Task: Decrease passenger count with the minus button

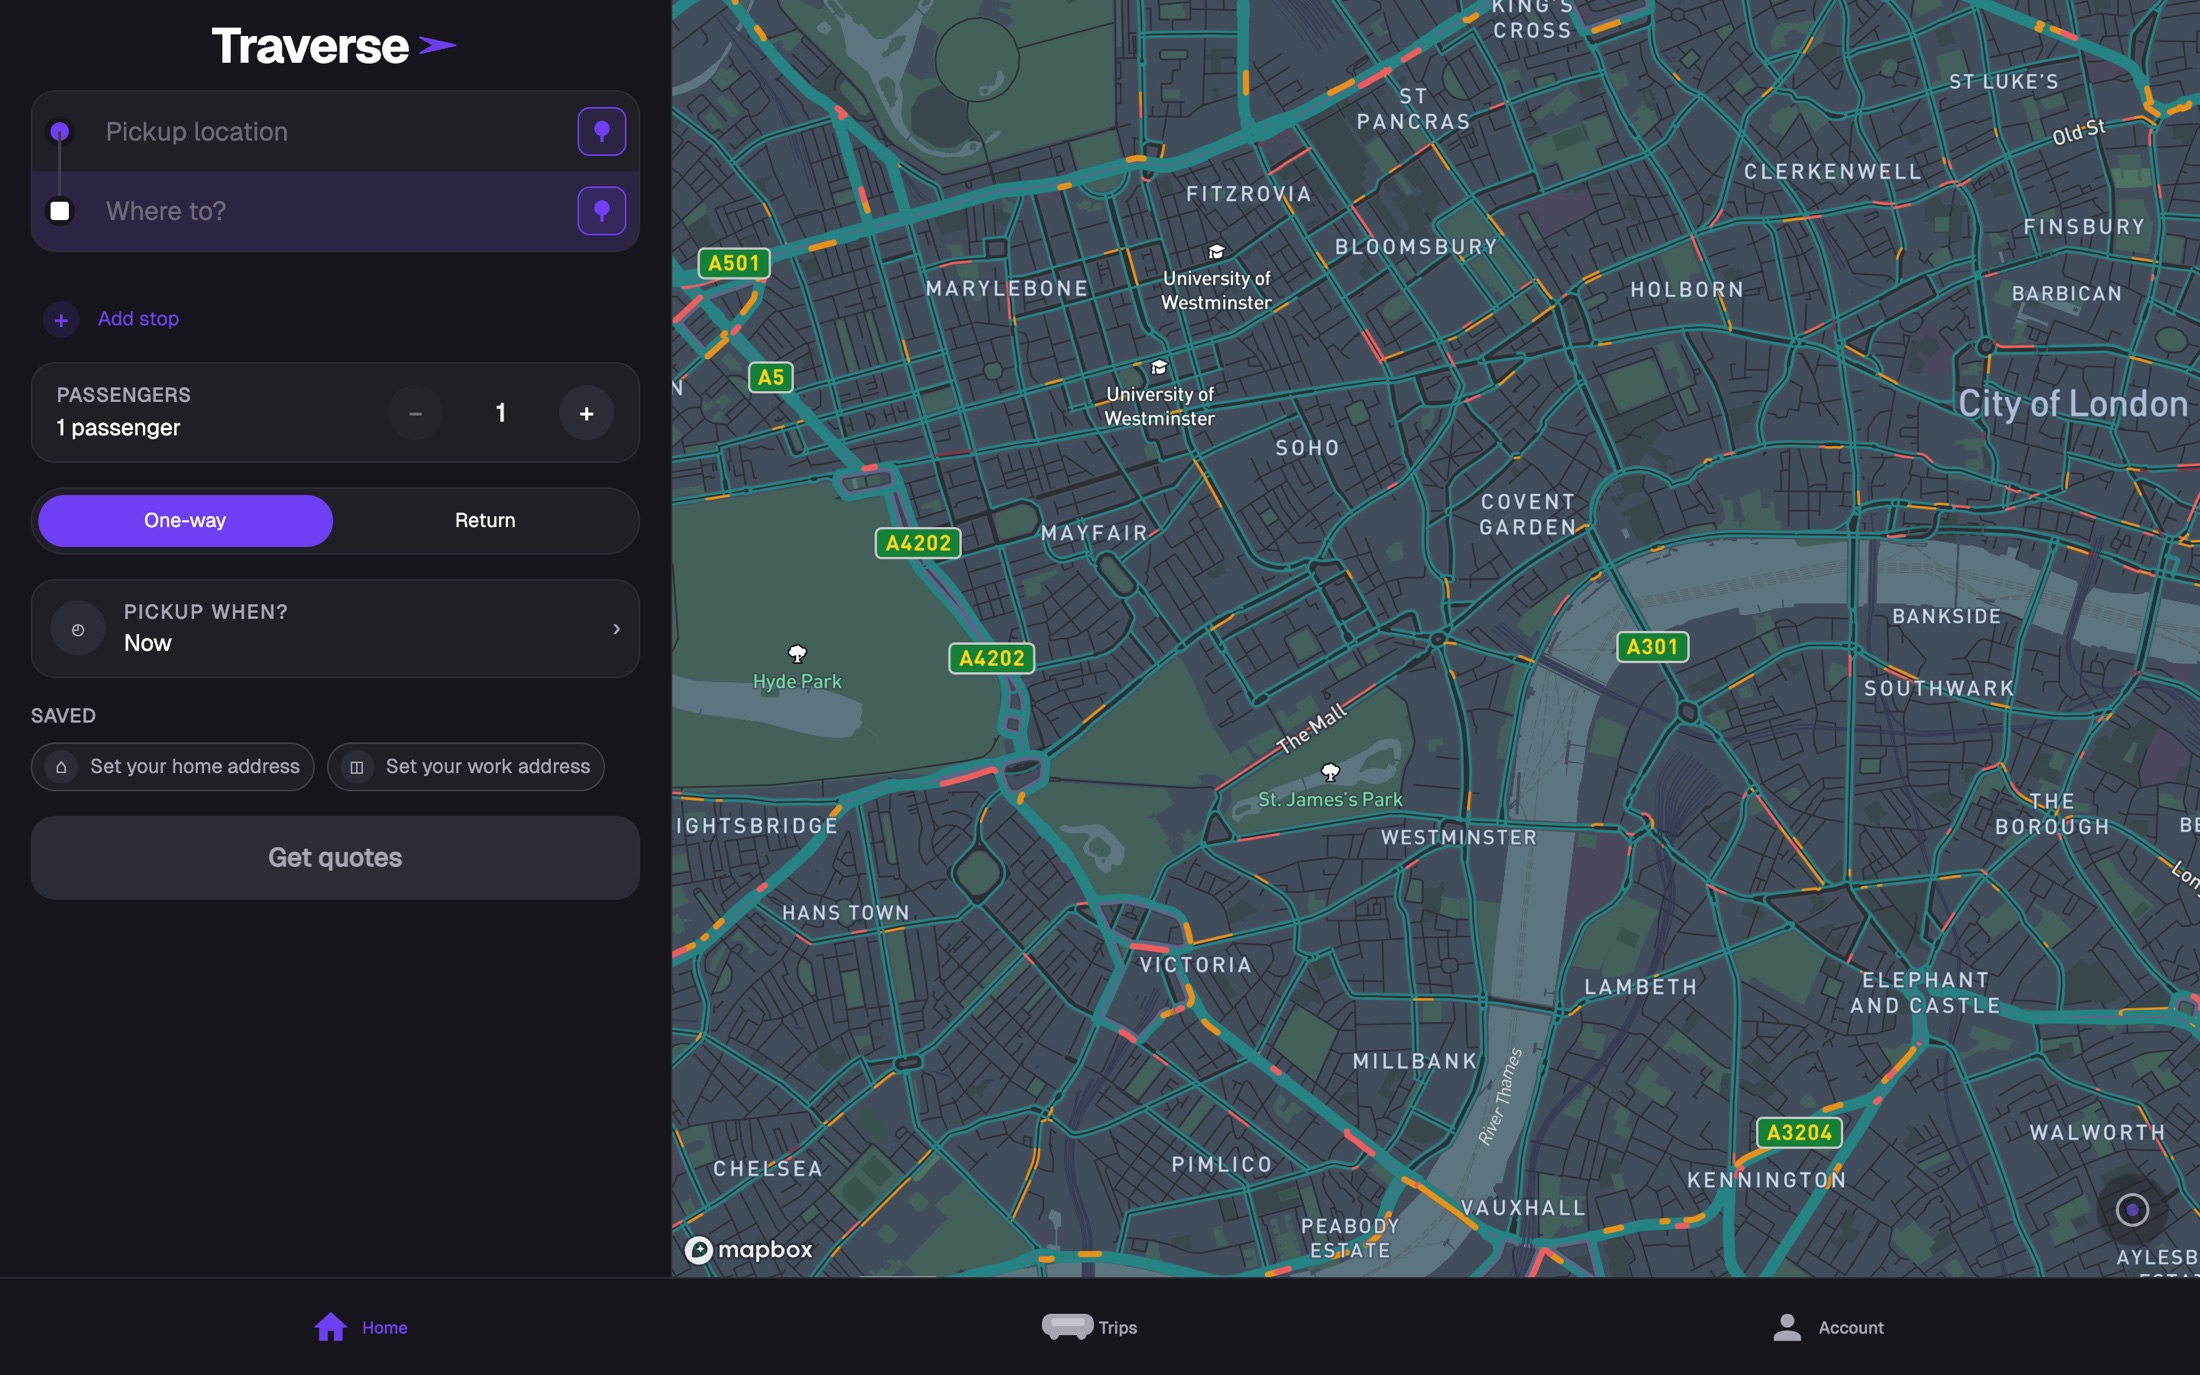Action: [415, 413]
